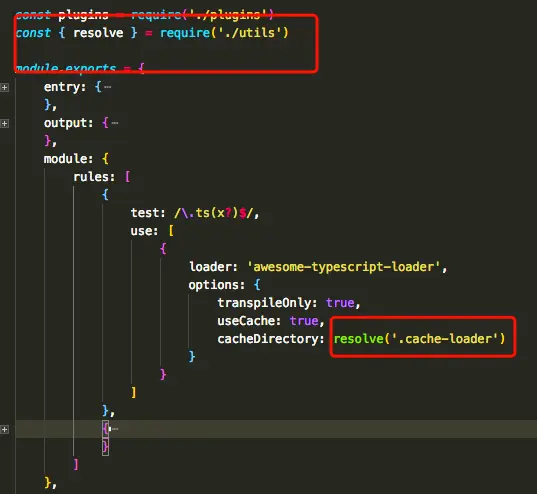The height and width of the screenshot is (494, 537).
Task: Click the fold ellipsis after output: {
Action: [x=115, y=123]
